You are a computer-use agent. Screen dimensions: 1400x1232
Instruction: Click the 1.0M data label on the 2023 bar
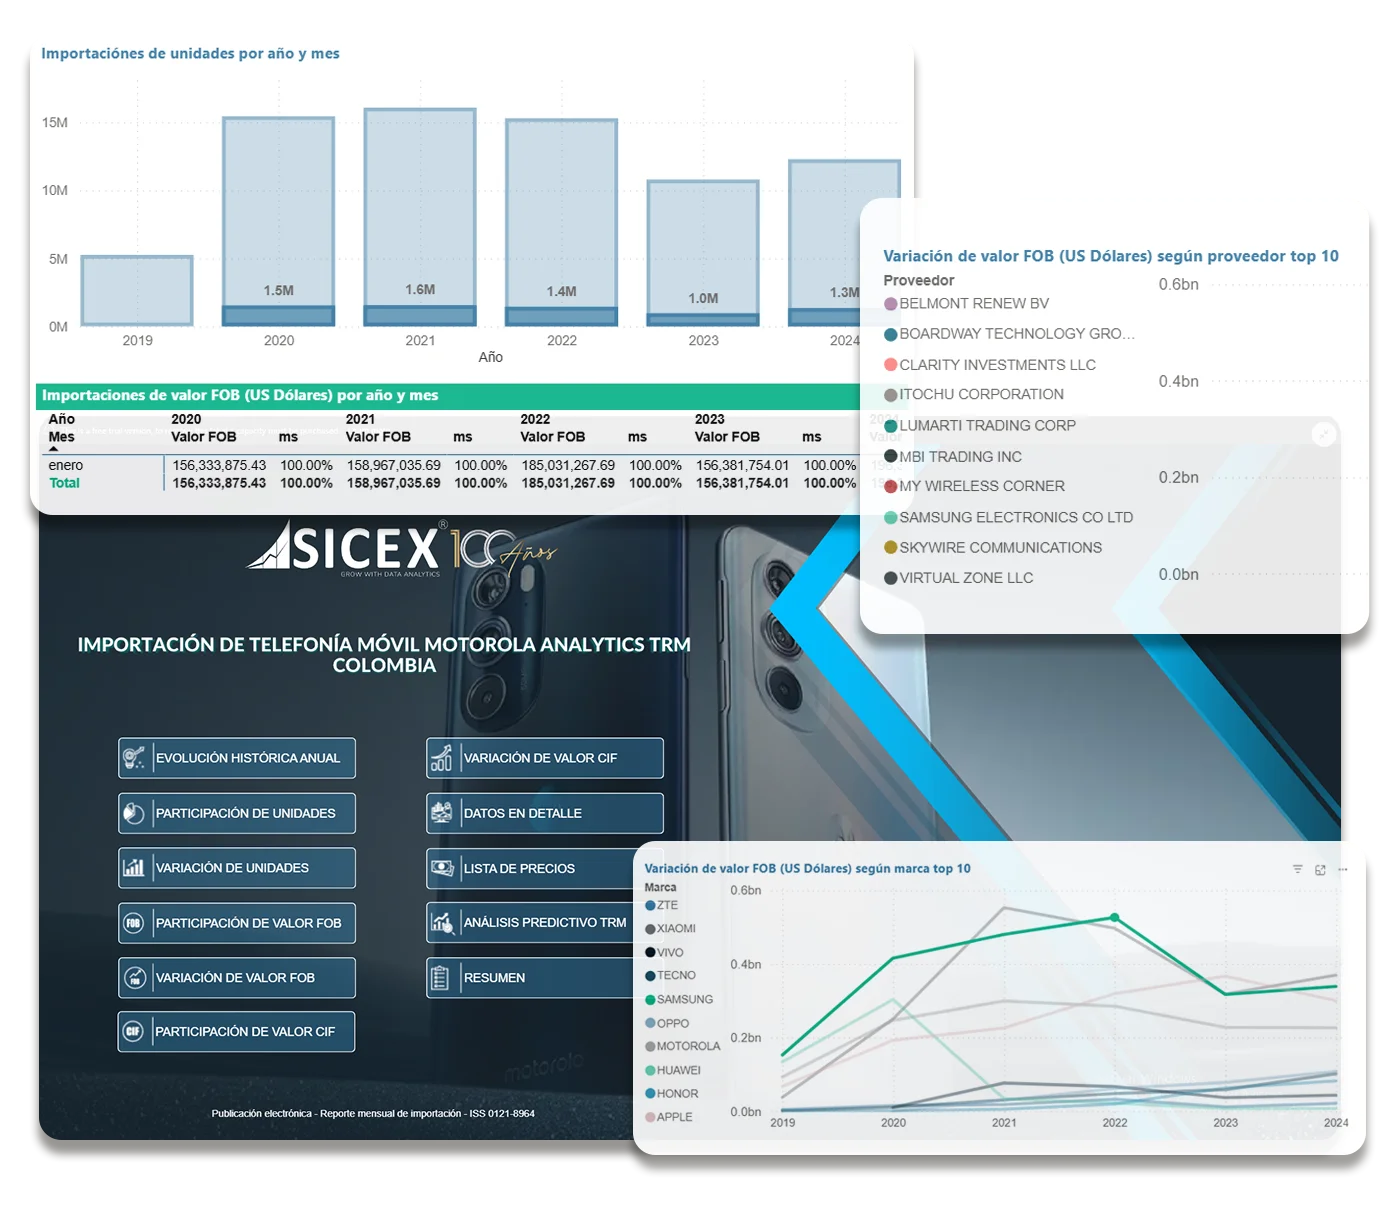point(703,299)
